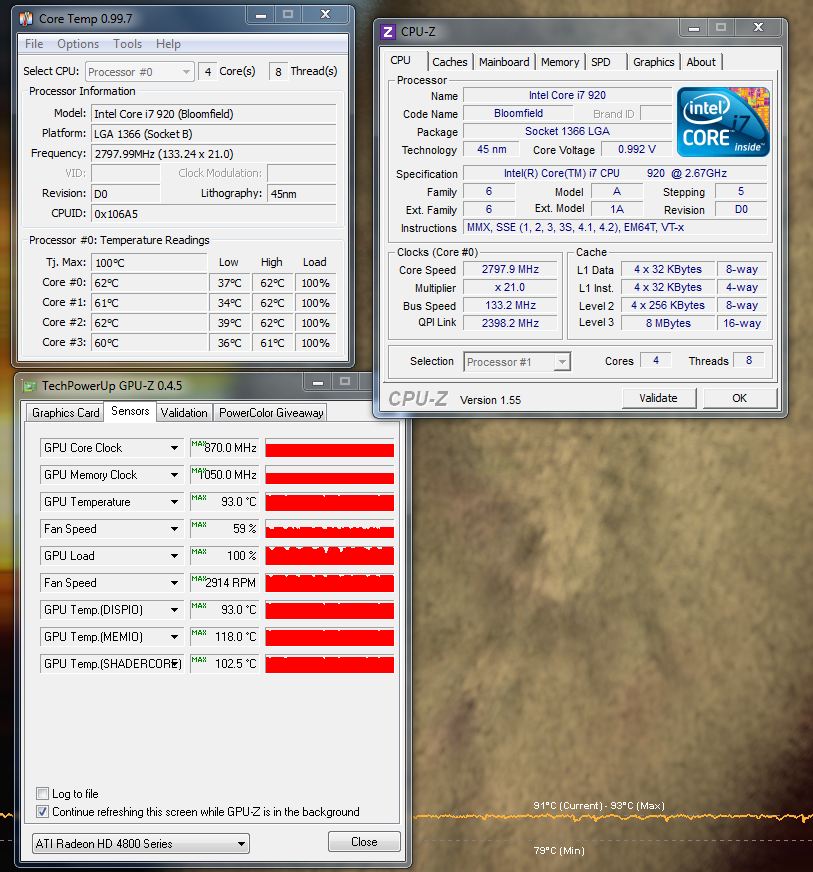Select the CPU tab in CPU-Z

tap(400, 60)
